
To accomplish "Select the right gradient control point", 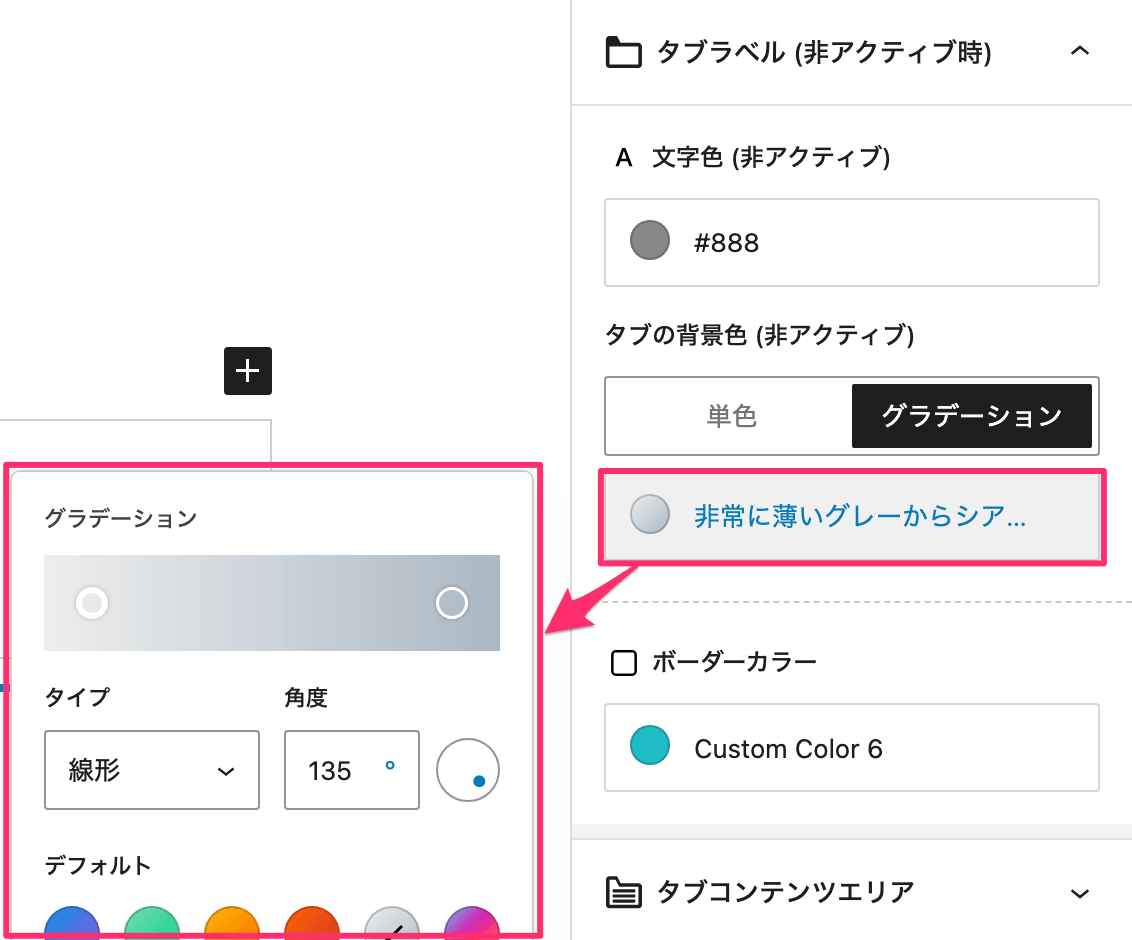I will coord(452,603).
